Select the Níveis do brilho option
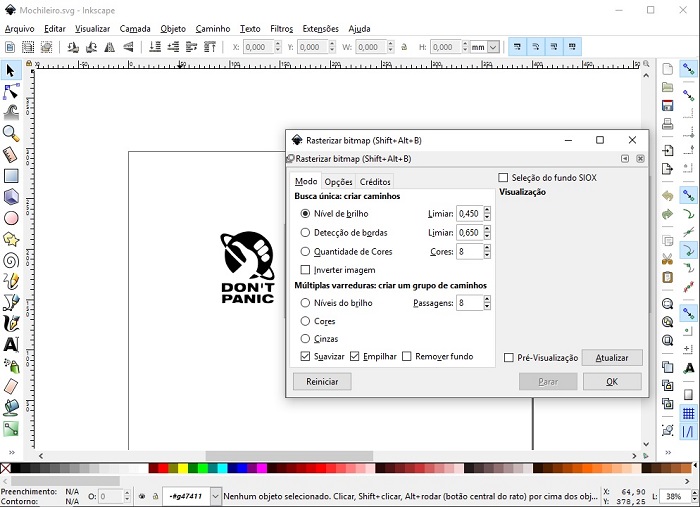The width and height of the screenshot is (700, 507). pyautogui.click(x=305, y=303)
